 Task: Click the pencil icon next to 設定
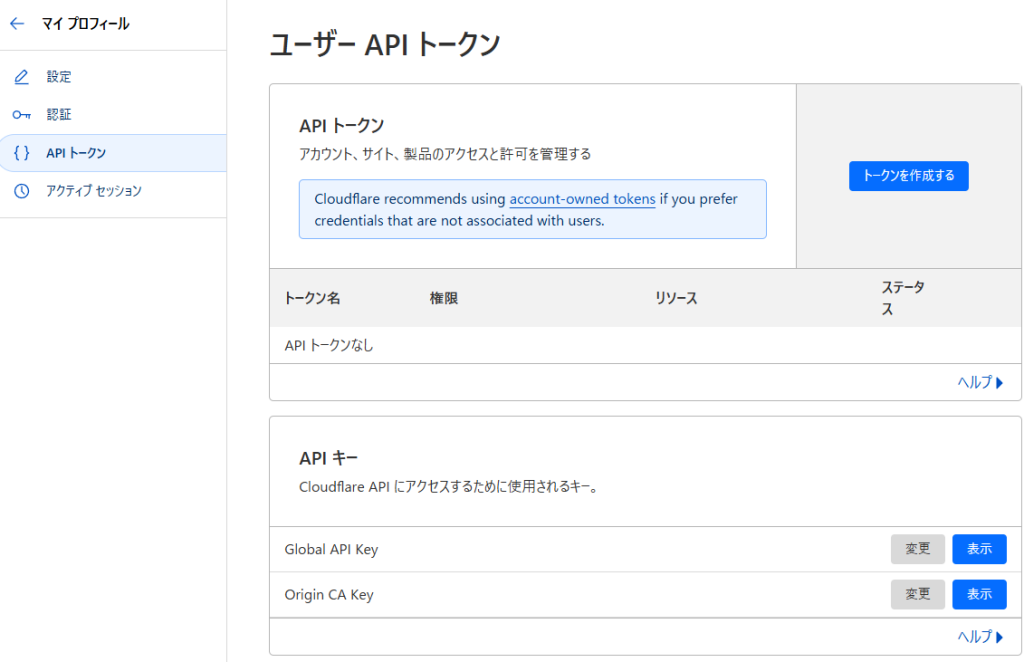pyautogui.click(x=22, y=77)
